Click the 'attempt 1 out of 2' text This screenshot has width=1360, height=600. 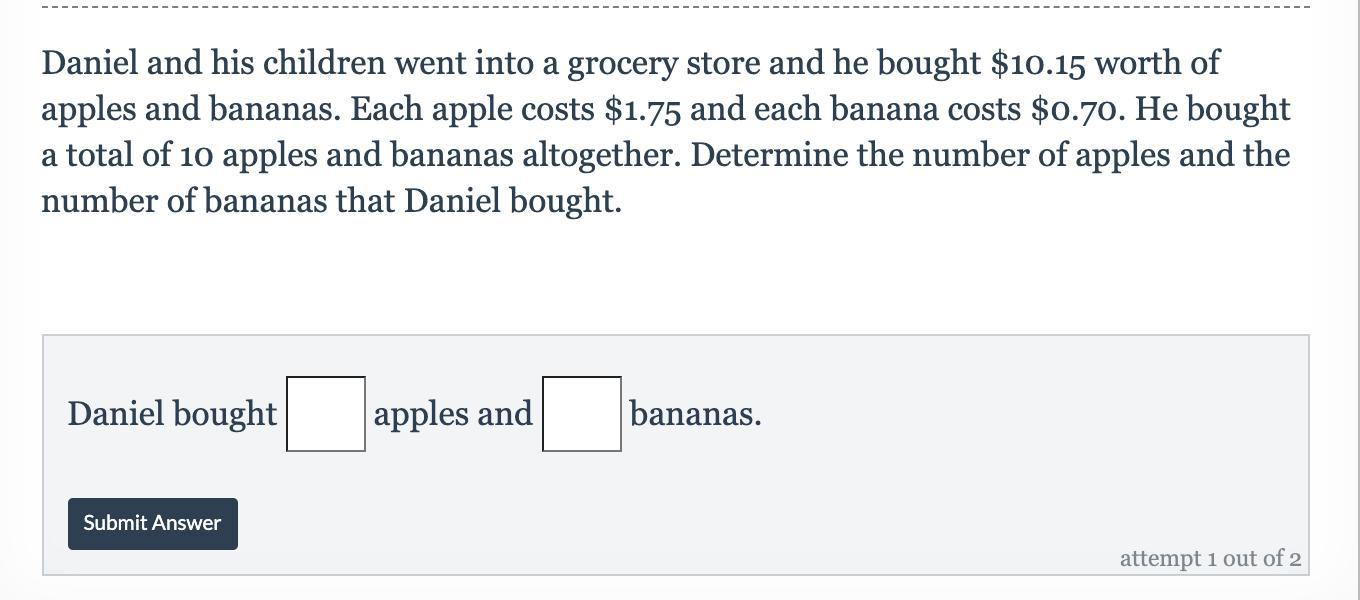[x=1210, y=558]
